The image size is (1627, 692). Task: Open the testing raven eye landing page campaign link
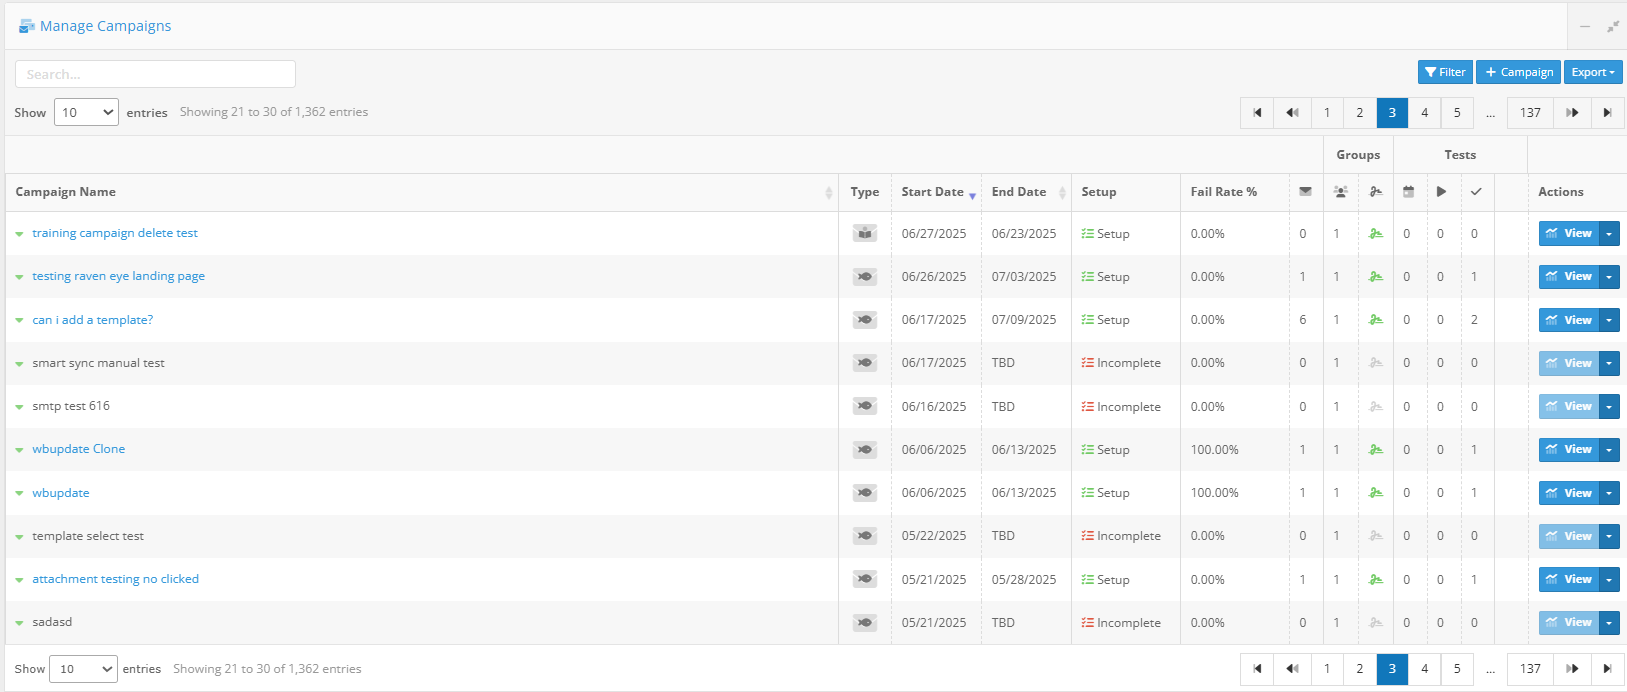118,276
